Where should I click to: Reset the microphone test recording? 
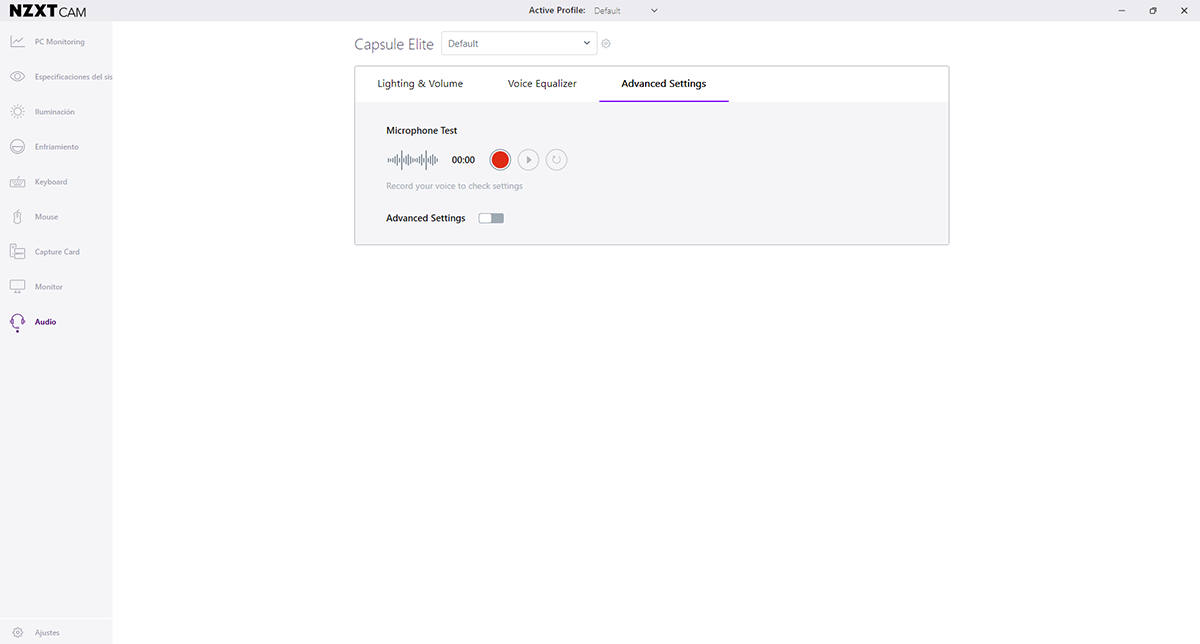click(556, 160)
